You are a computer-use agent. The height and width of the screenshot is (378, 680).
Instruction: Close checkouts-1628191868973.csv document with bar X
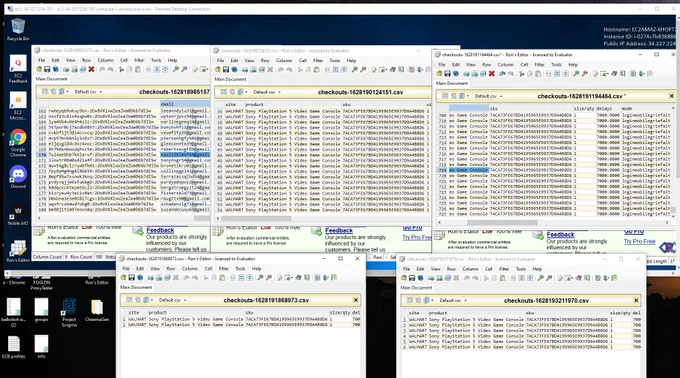pyautogui.click(x=356, y=300)
